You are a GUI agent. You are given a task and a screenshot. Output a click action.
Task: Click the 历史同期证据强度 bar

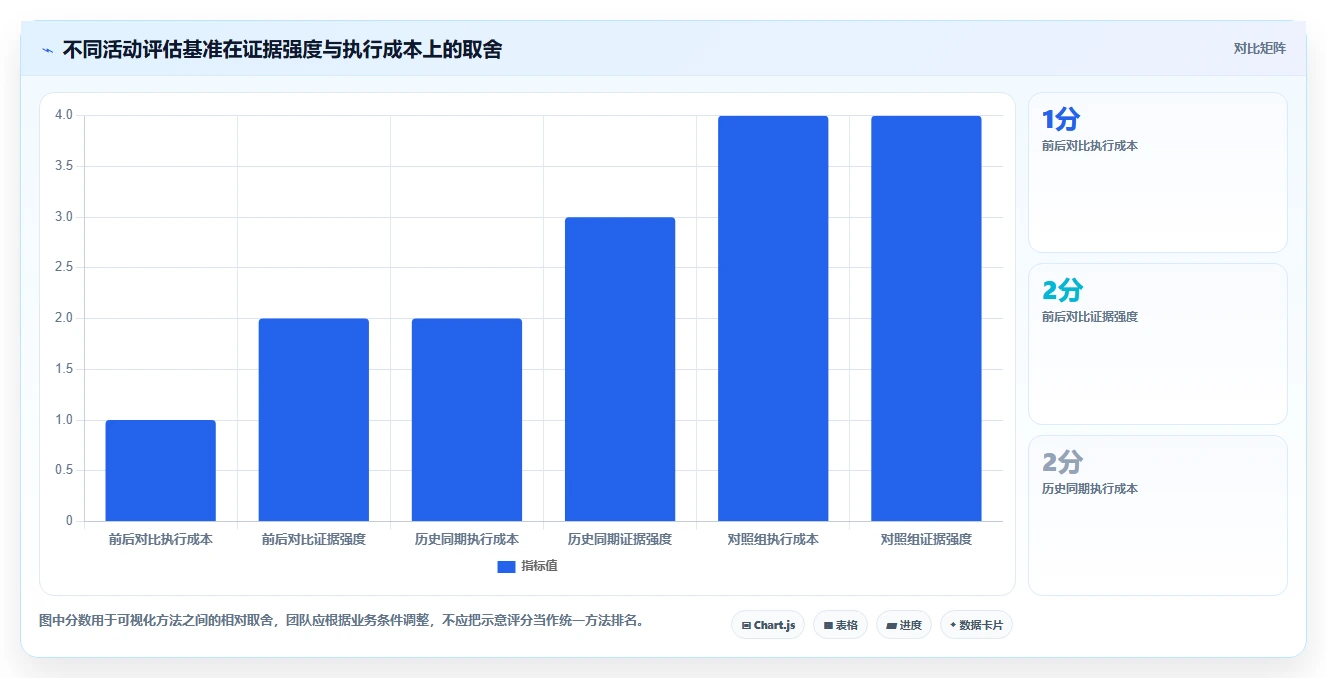tap(620, 369)
